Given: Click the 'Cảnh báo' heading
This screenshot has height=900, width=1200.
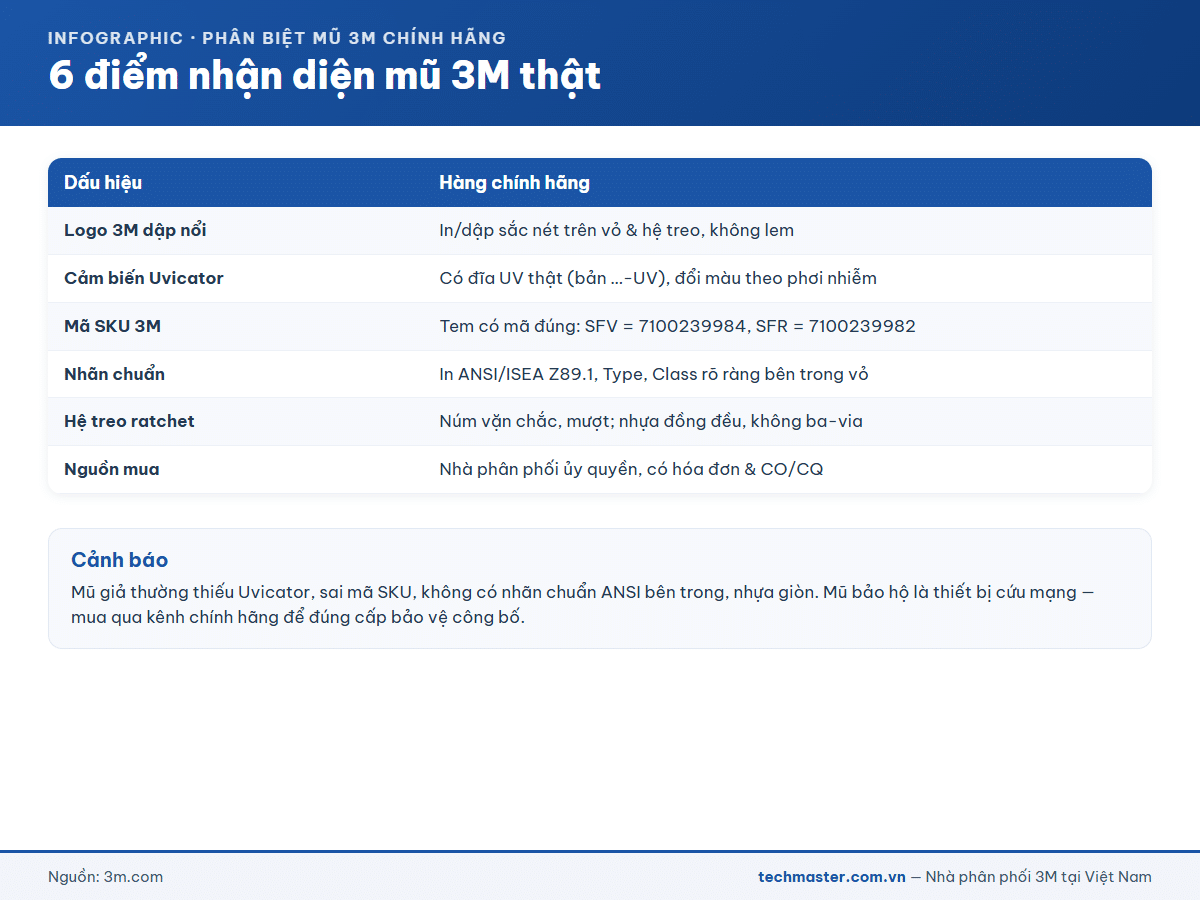Looking at the screenshot, I should pyautogui.click(x=119, y=560).
